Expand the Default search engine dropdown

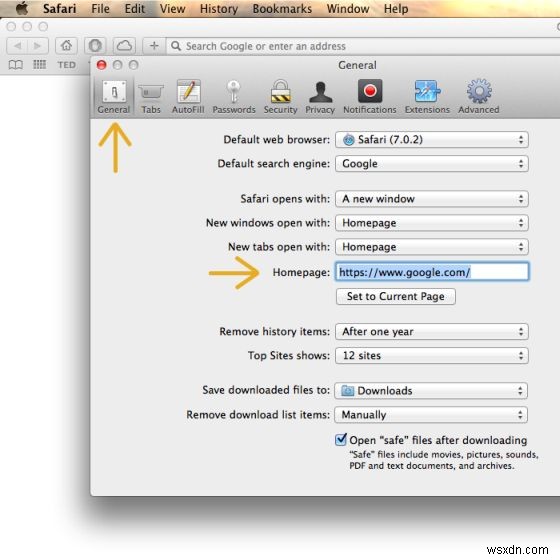(x=432, y=164)
